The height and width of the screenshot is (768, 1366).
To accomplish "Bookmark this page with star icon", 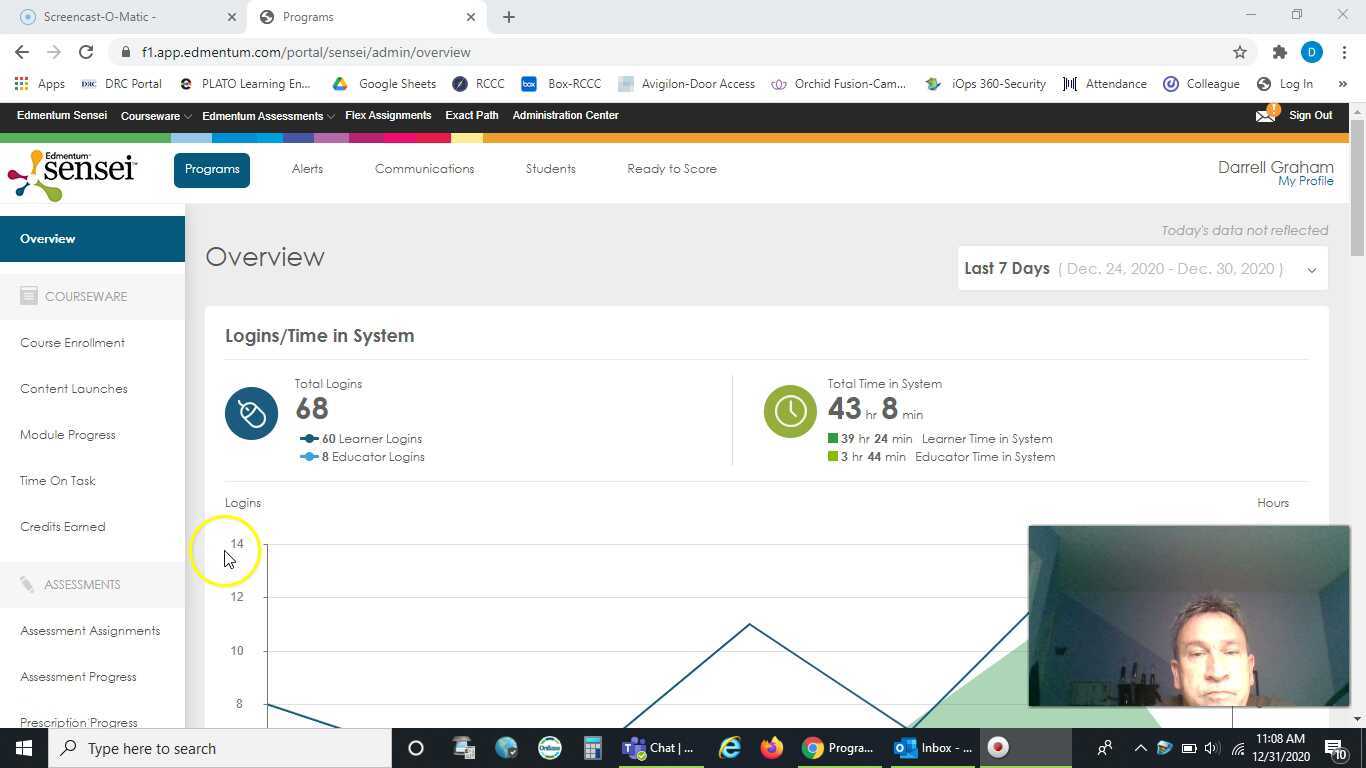I will tap(1240, 52).
